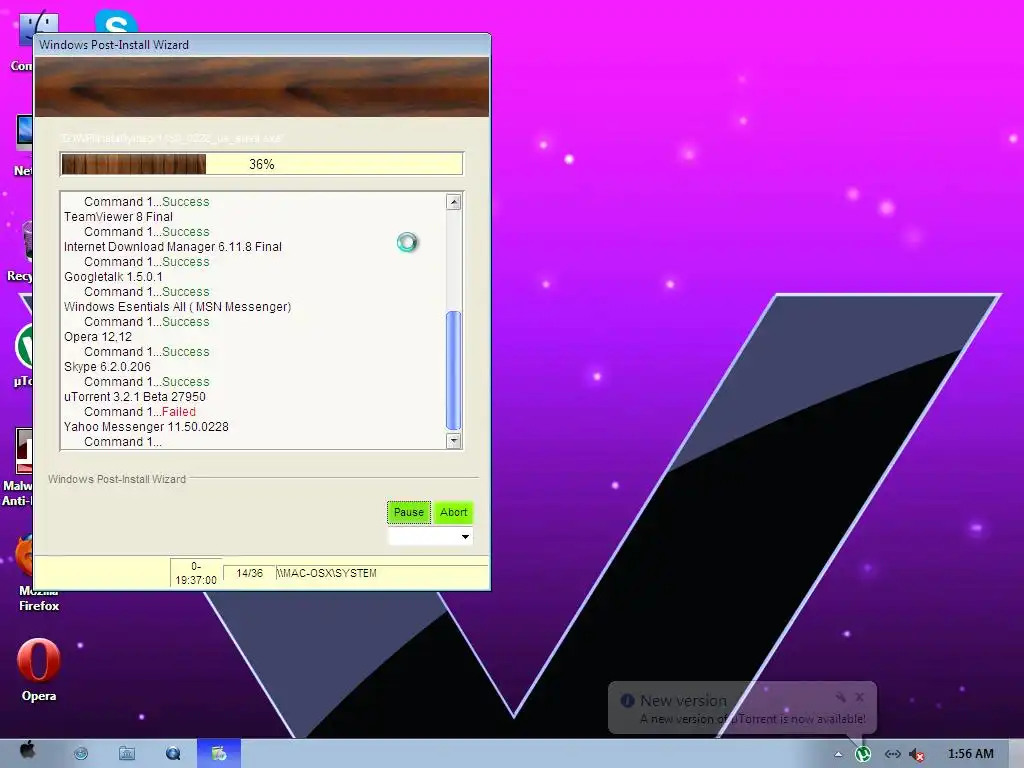
Task: Launch the globe browser icon in taskbar
Action: pos(81,754)
